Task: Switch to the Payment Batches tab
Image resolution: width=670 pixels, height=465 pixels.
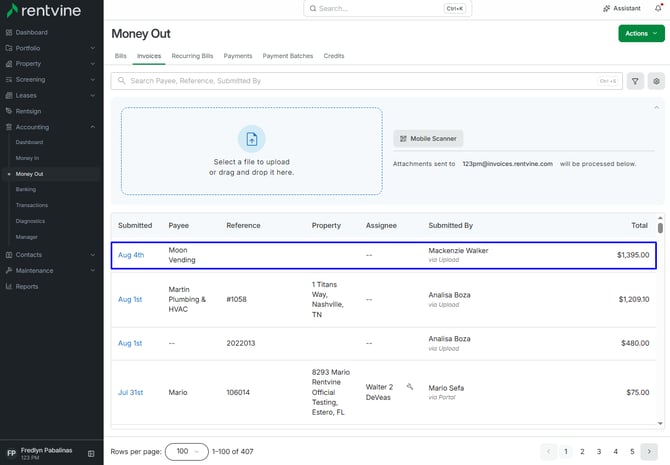Action: pyautogui.click(x=288, y=56)
